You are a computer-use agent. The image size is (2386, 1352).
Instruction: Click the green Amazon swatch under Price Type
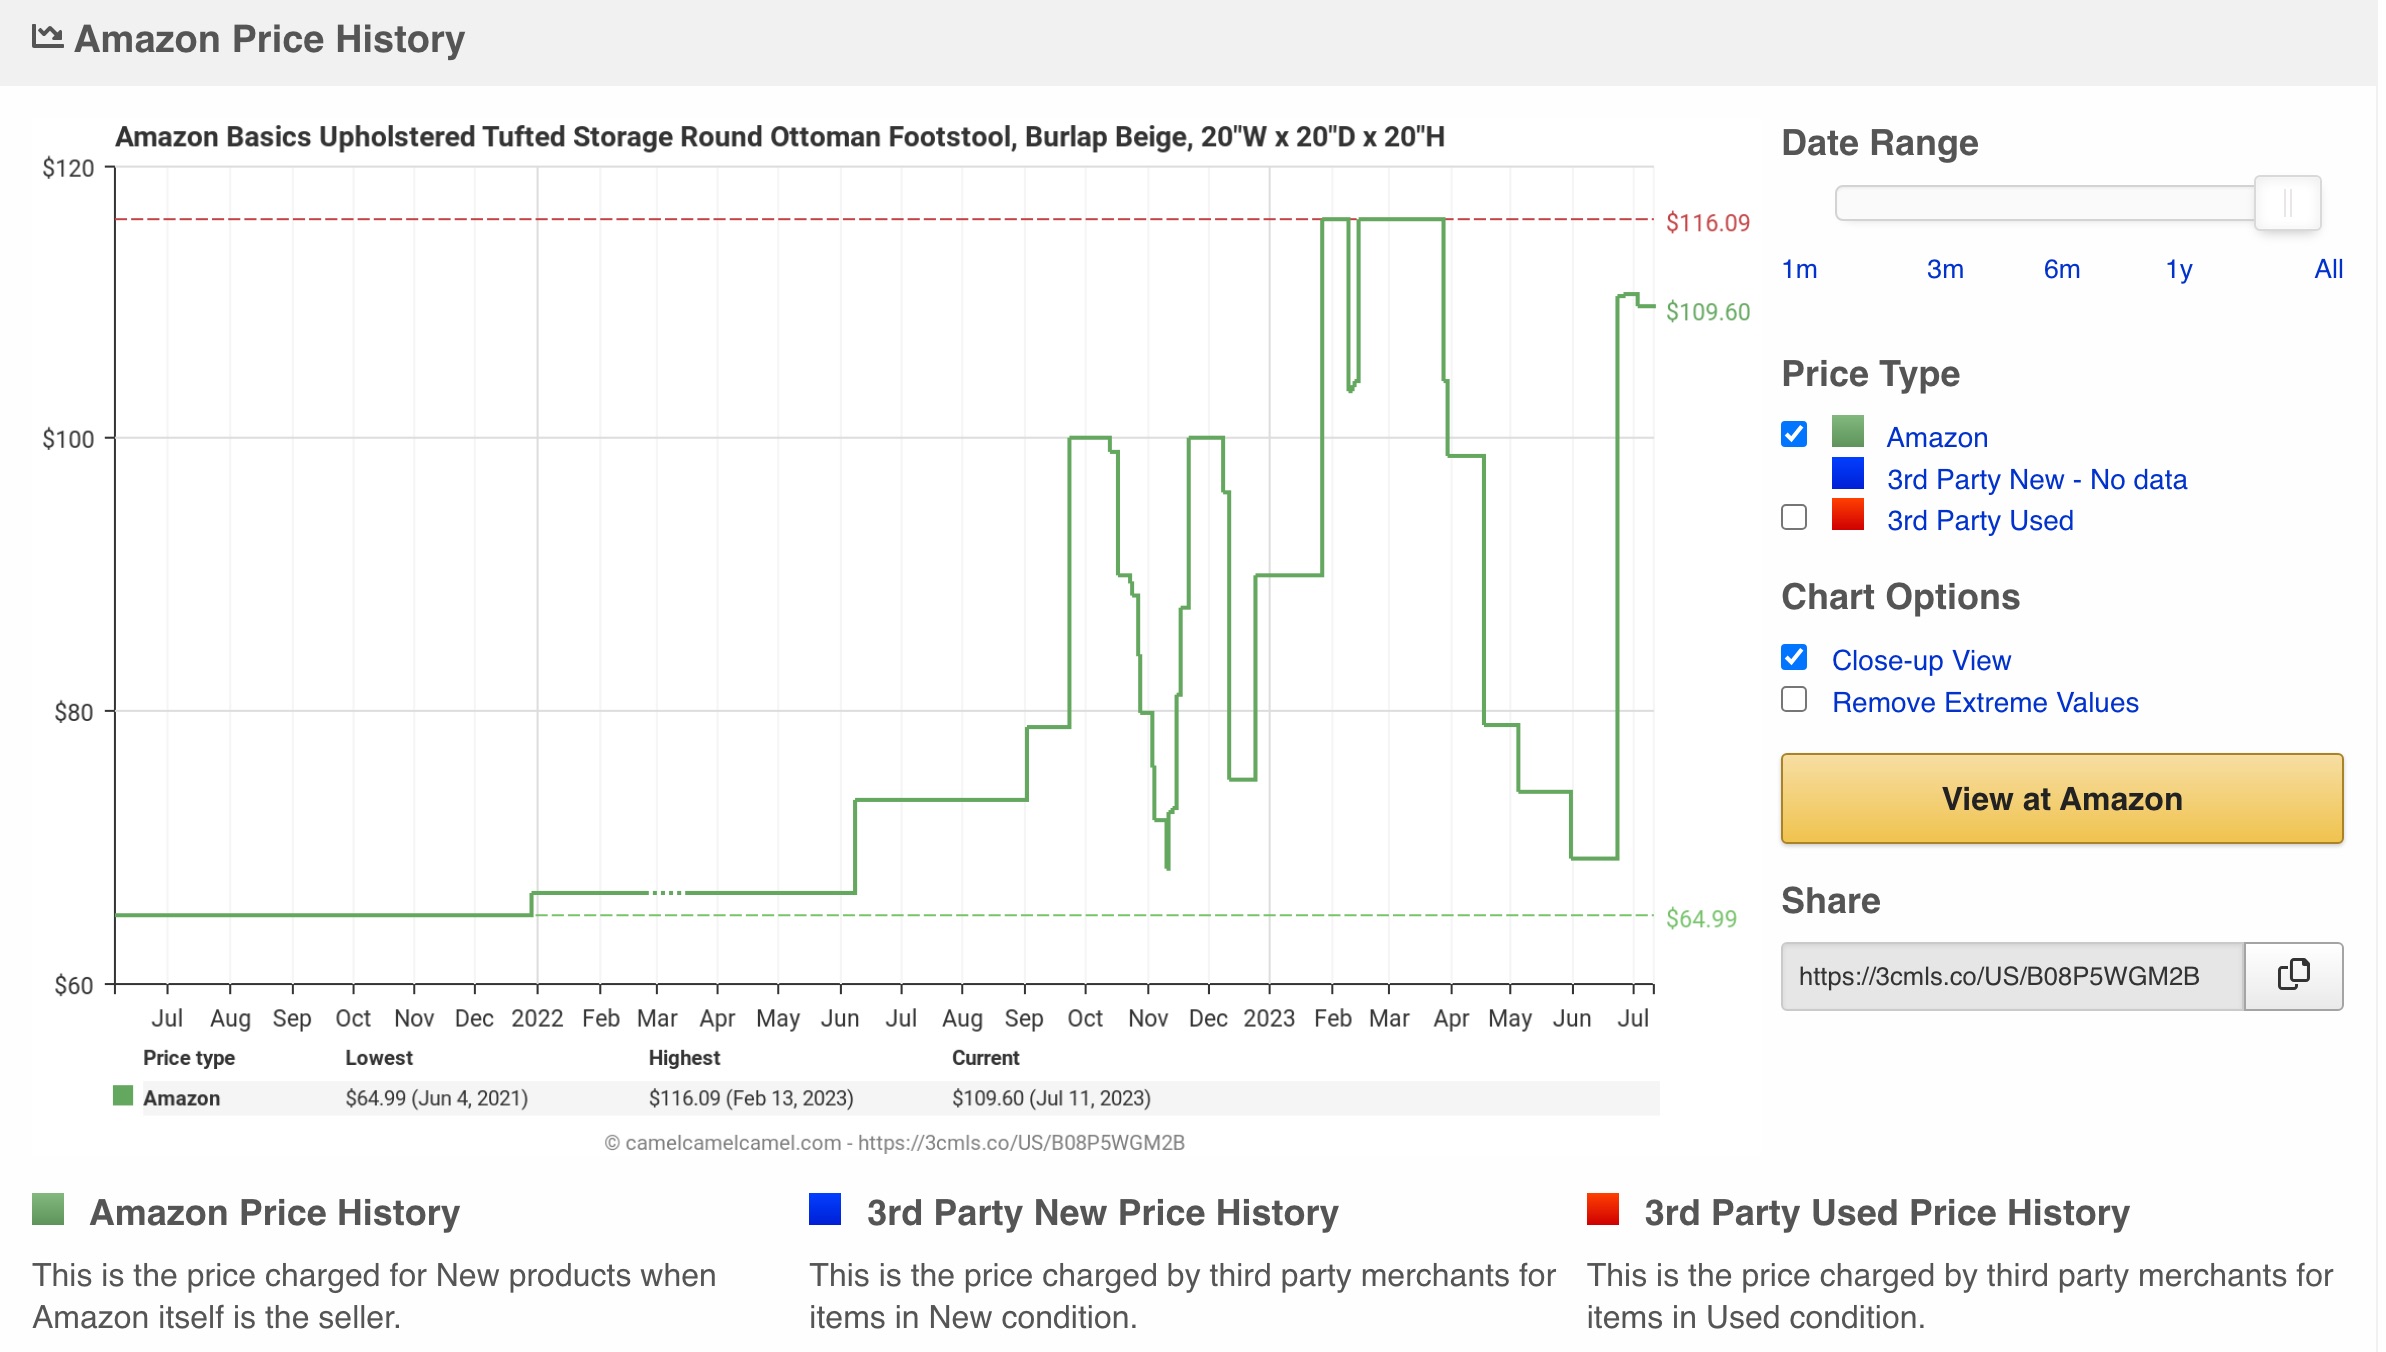point(1847,432)
